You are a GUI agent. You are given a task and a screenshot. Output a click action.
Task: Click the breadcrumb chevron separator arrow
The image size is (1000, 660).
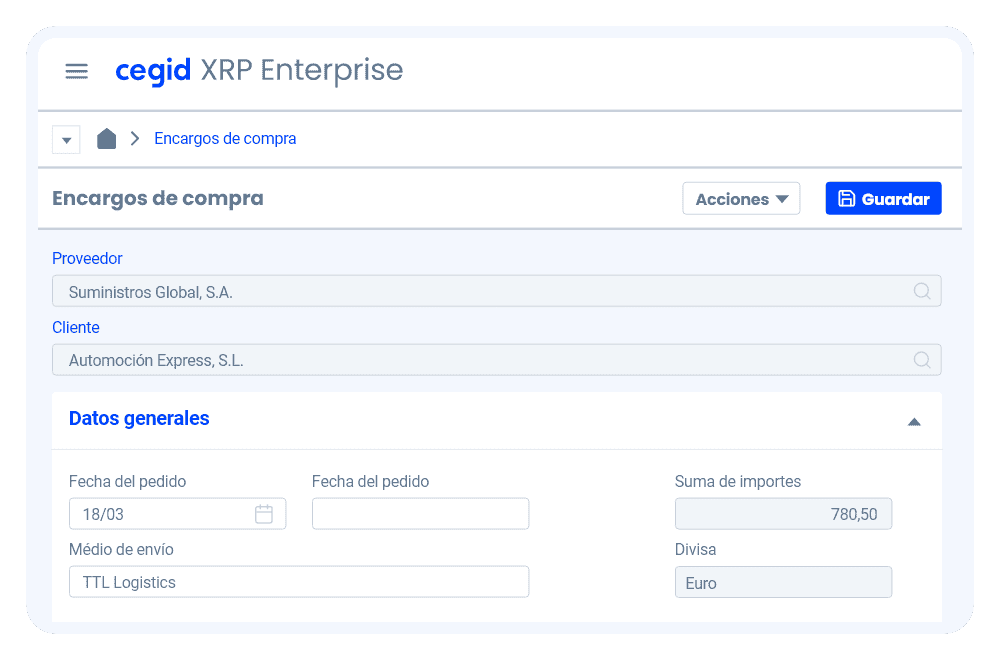[135, 139]
